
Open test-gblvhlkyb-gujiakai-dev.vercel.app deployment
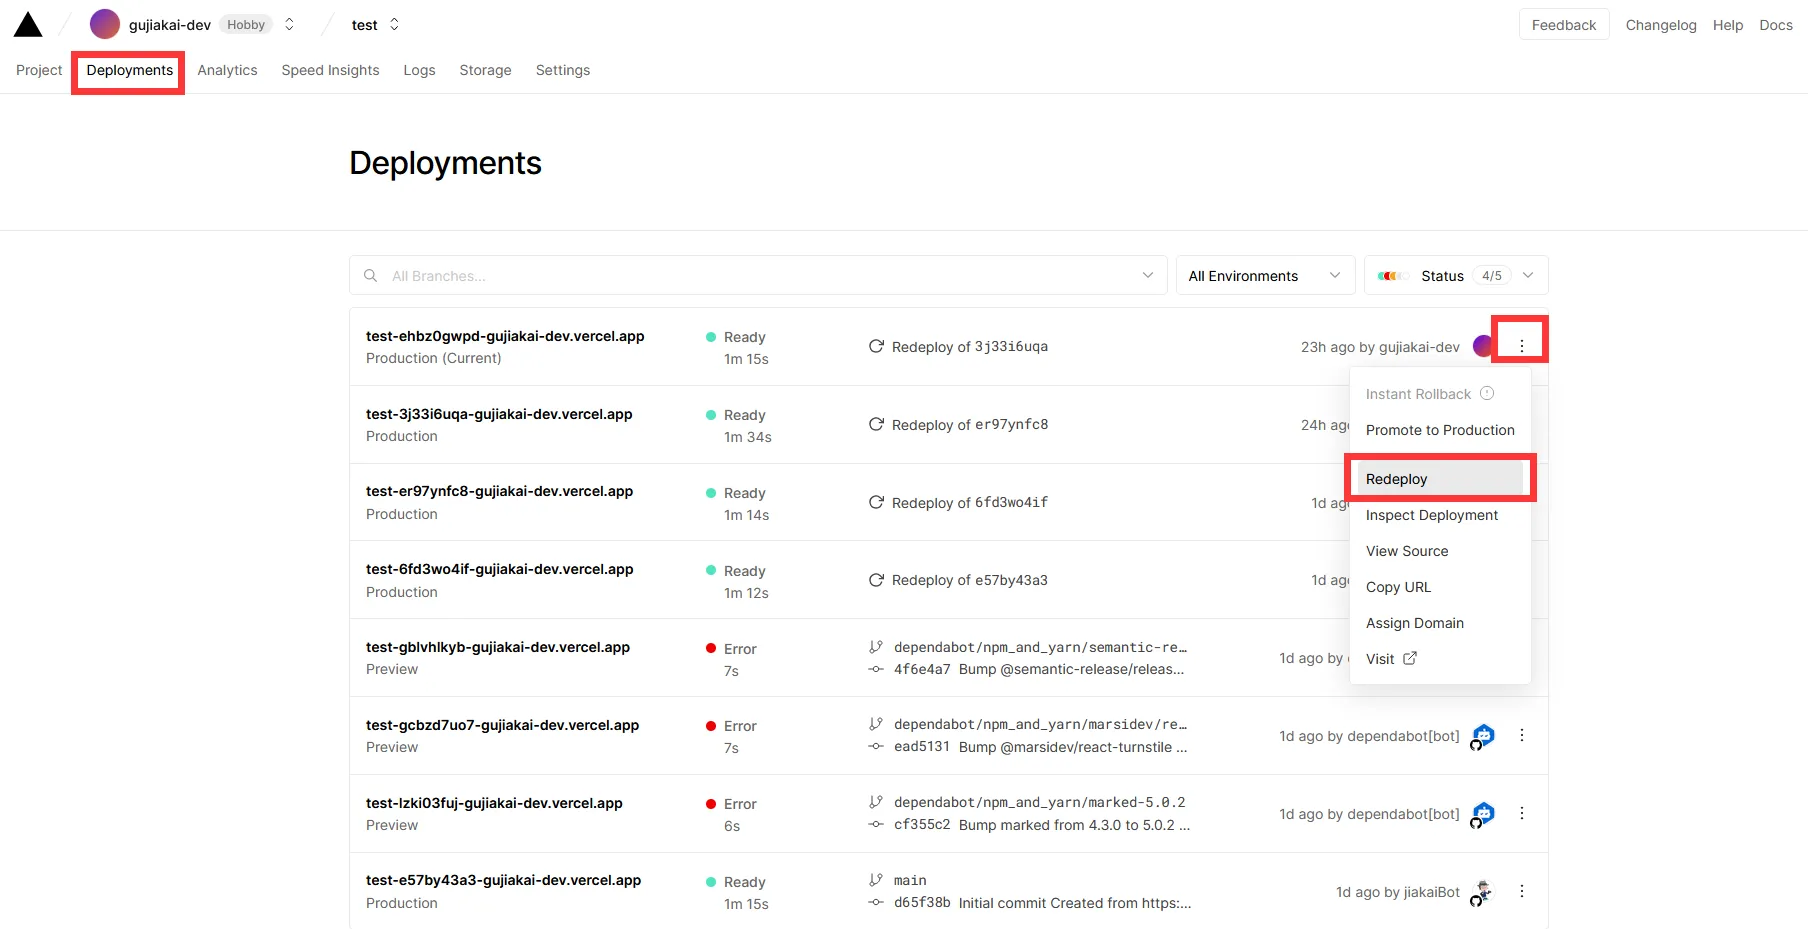click(498, 647)
